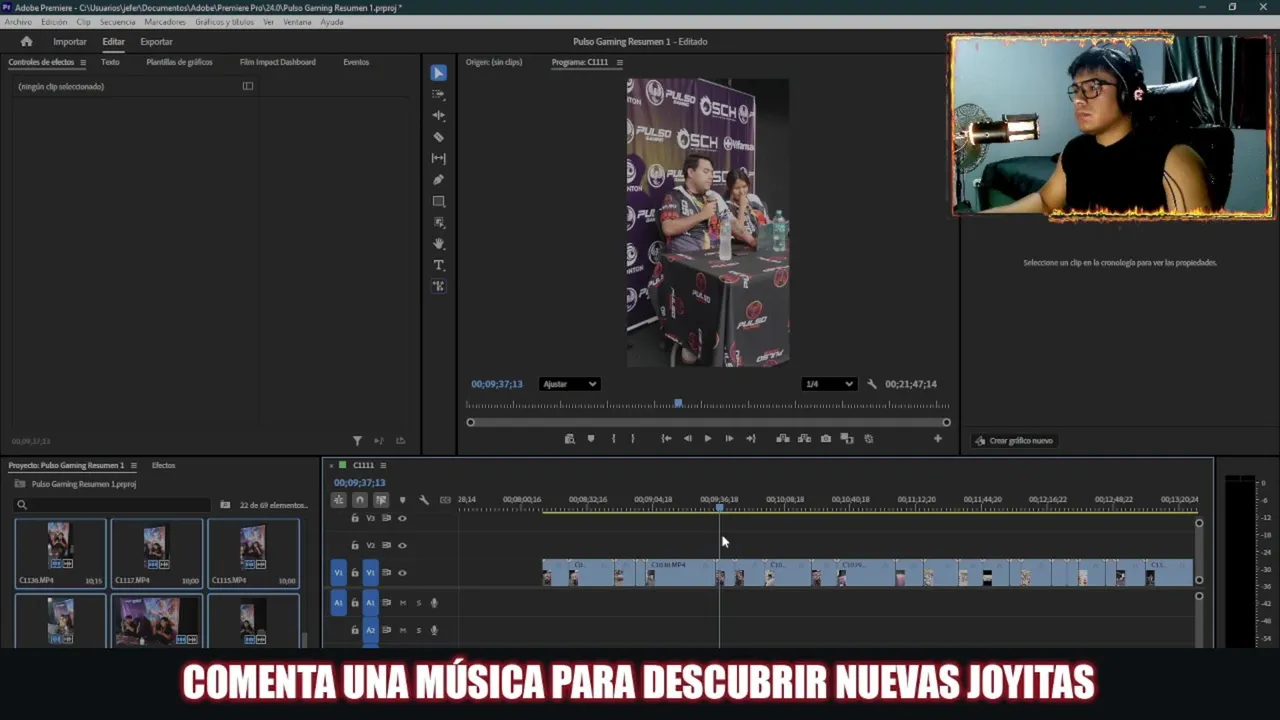Go to Out point
Image resolution: width=1280 pixels, height=720 pixels.
tap(750, 438)
